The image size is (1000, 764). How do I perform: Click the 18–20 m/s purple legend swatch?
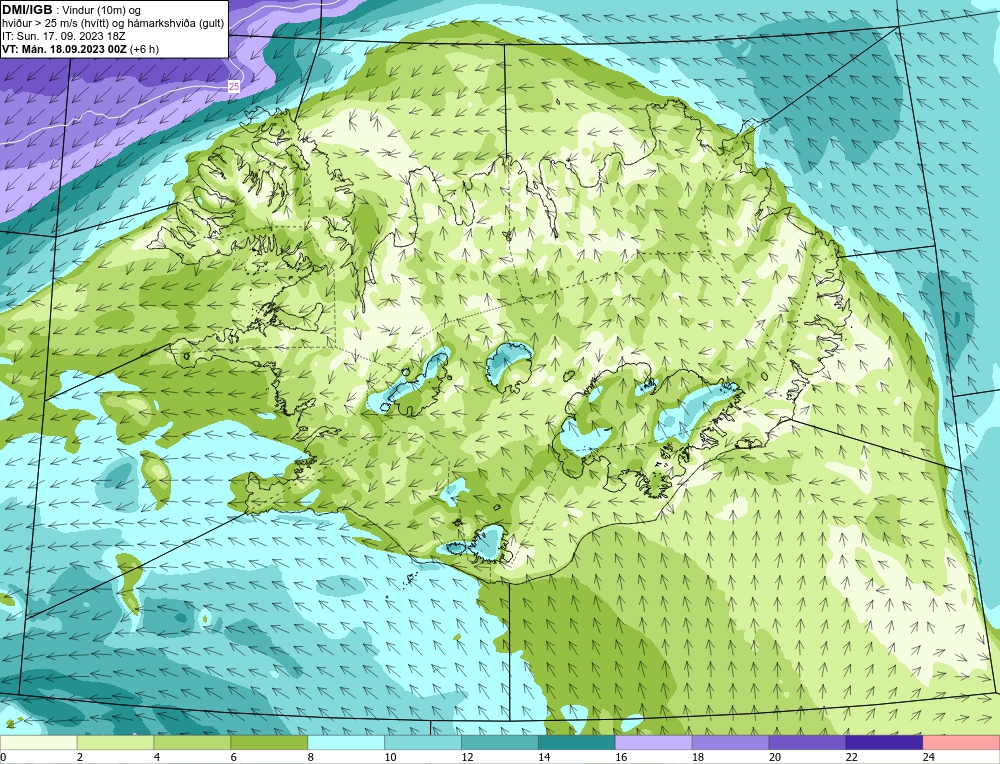730,743
